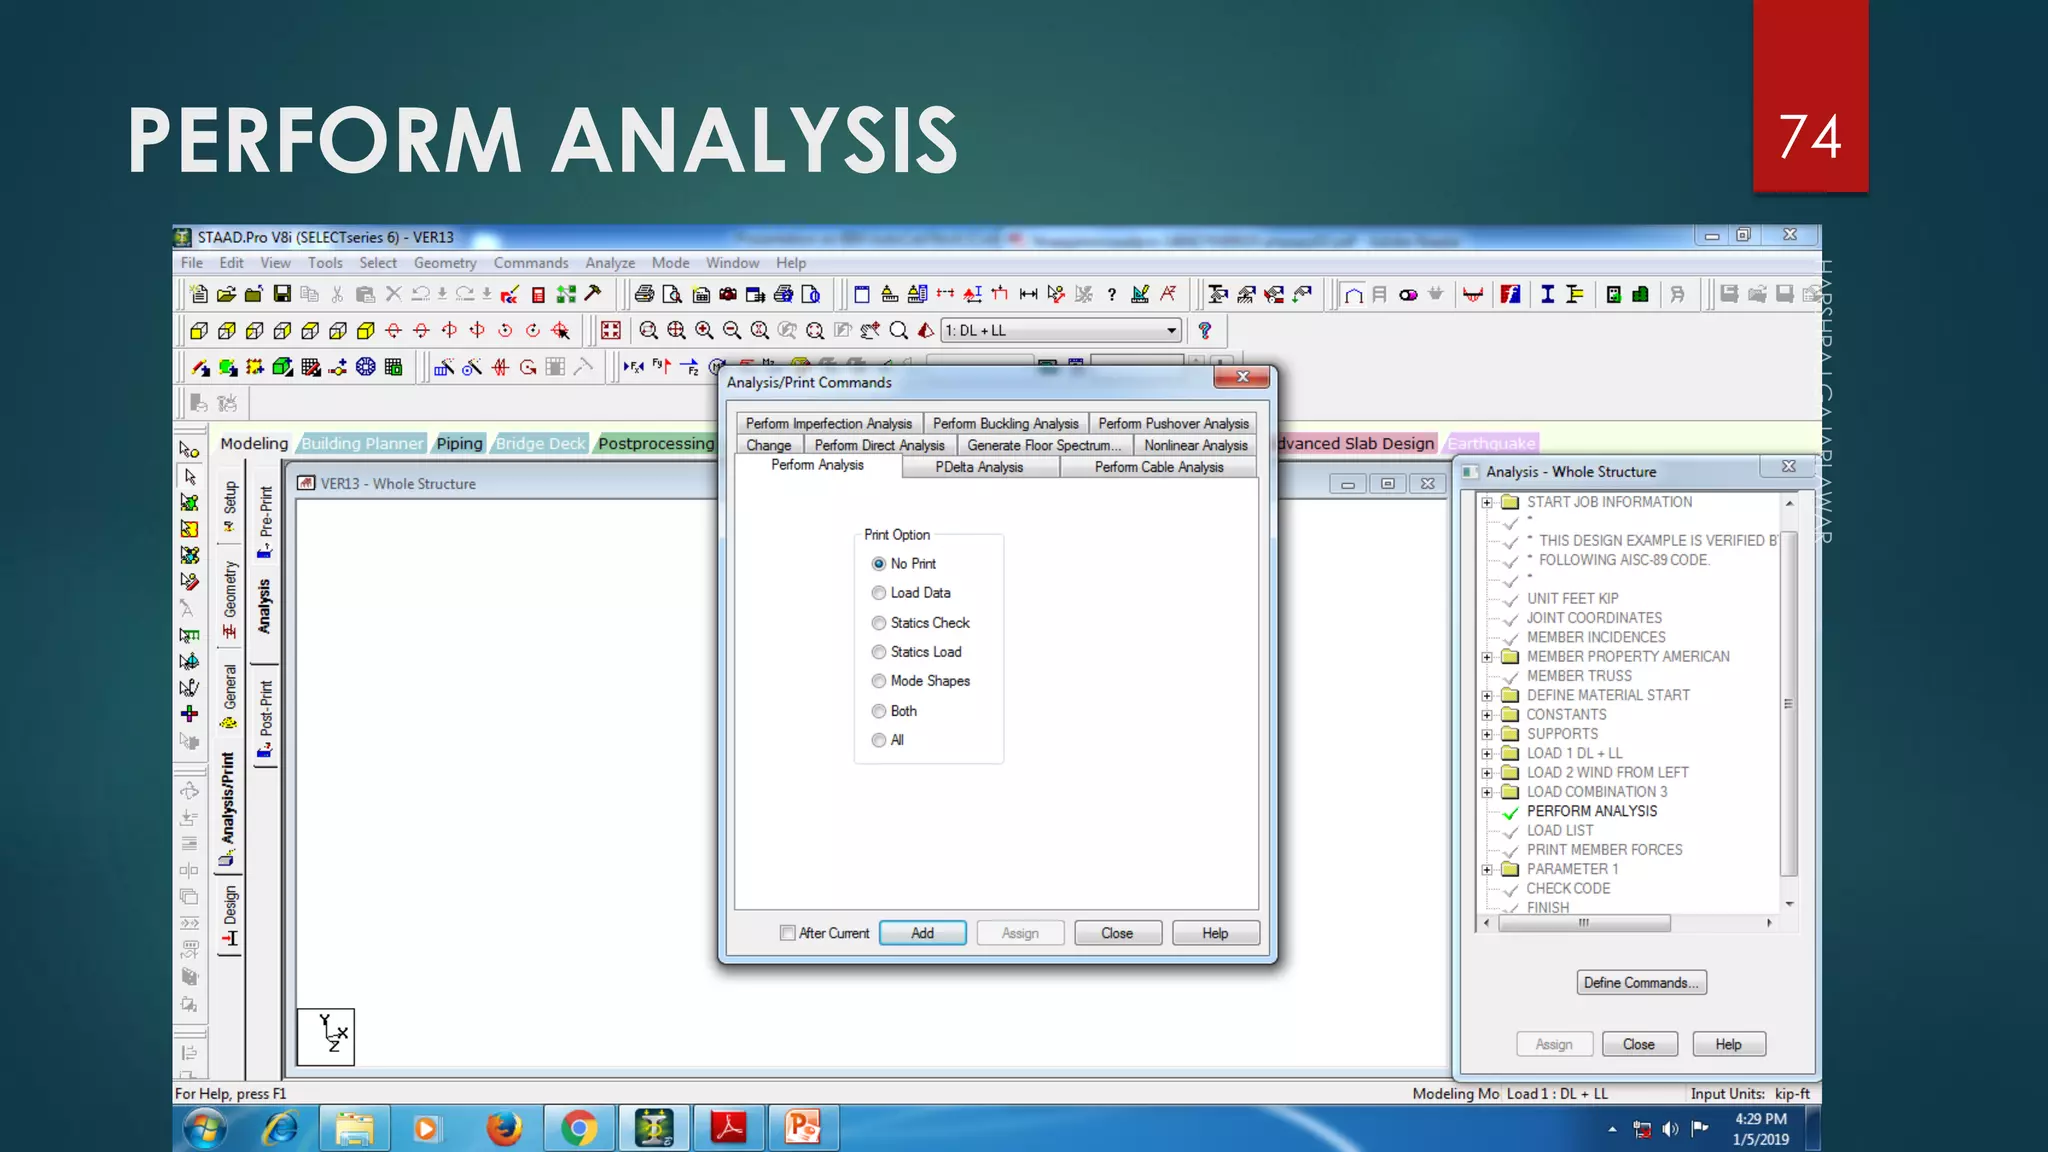The height and width of the screenshot is (1152, 2048).
Task: Click the colorful question mark help icon
Action: 1205,330
